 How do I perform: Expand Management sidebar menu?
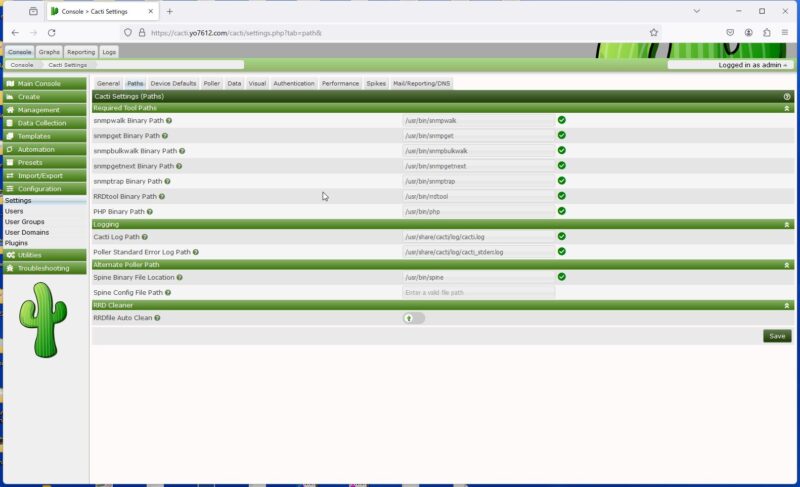pyautogui.click(x=45, y=110)
